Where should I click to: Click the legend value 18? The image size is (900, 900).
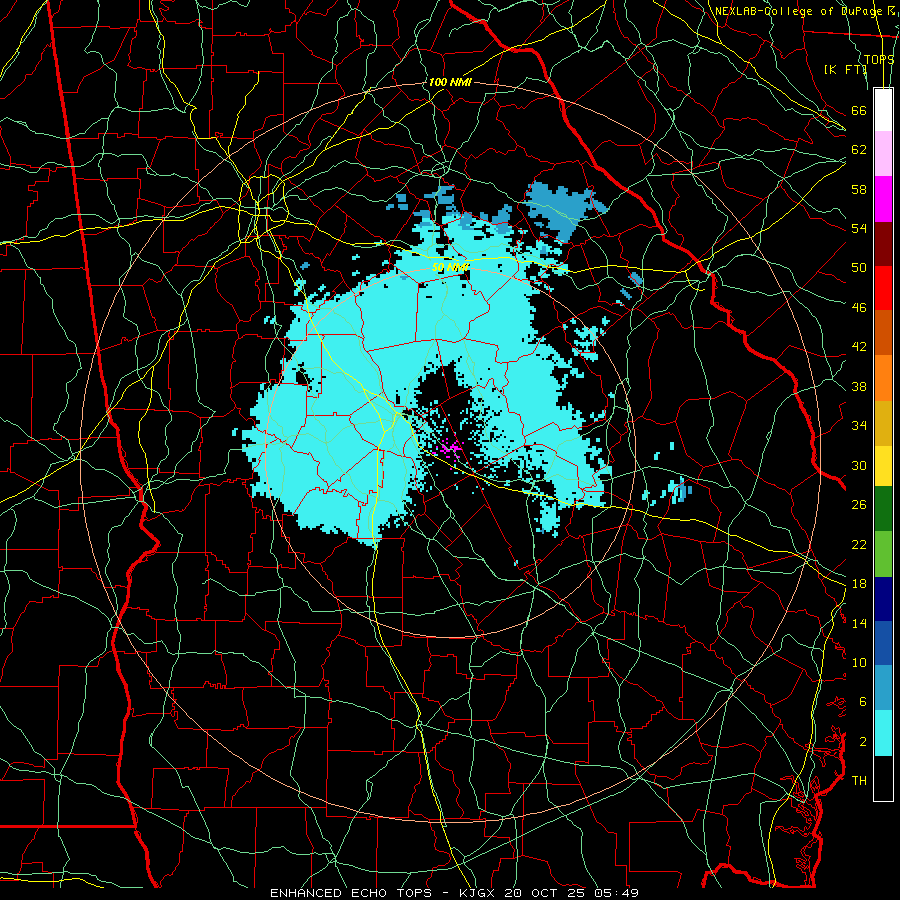point(859,584)
